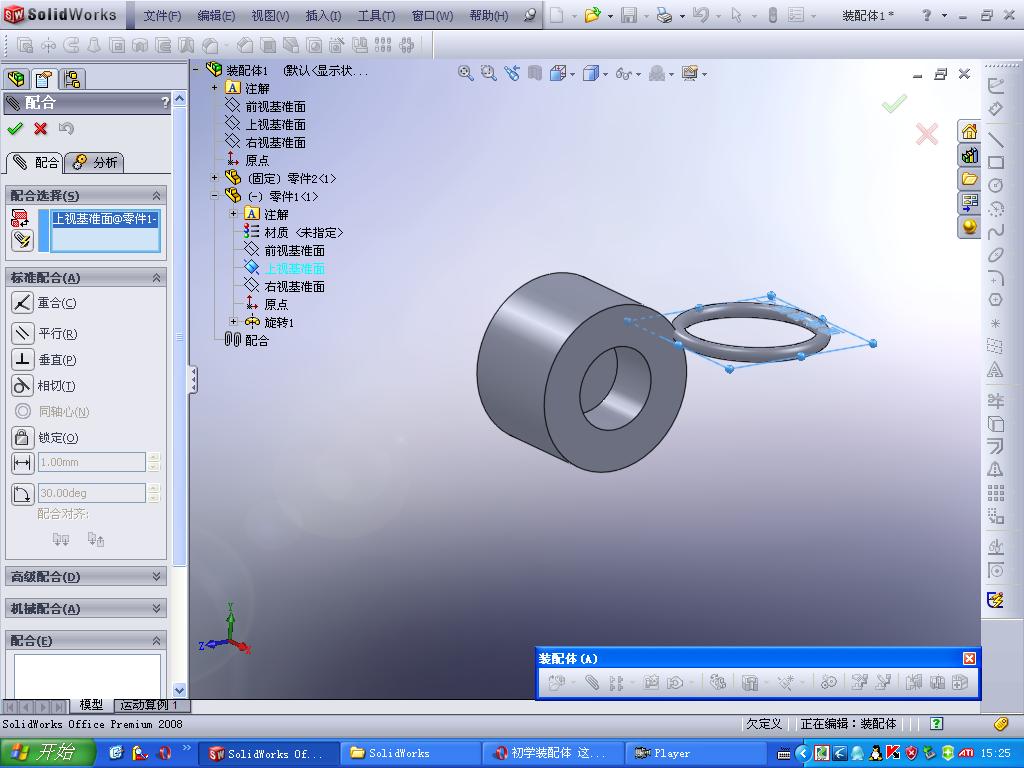Open SolidWorks Resources home icon in task pane

click(969, 131)
